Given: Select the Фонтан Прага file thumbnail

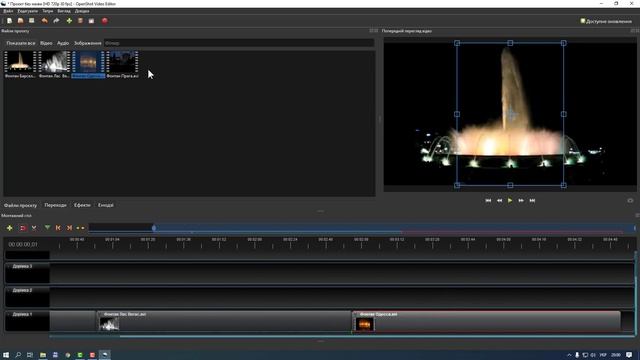Looking at the screenshot, I should coord(122,64).
